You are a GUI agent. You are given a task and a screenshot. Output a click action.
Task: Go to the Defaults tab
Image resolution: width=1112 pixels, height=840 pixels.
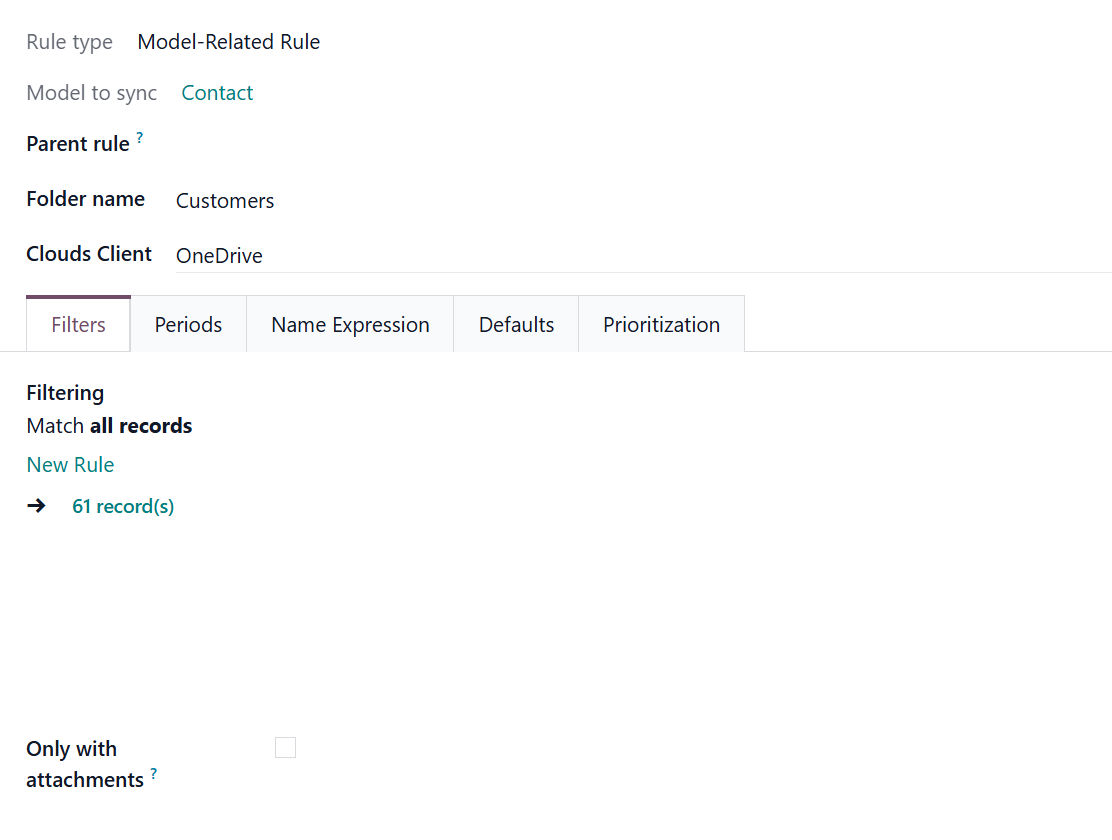click(x=516, y=325)
